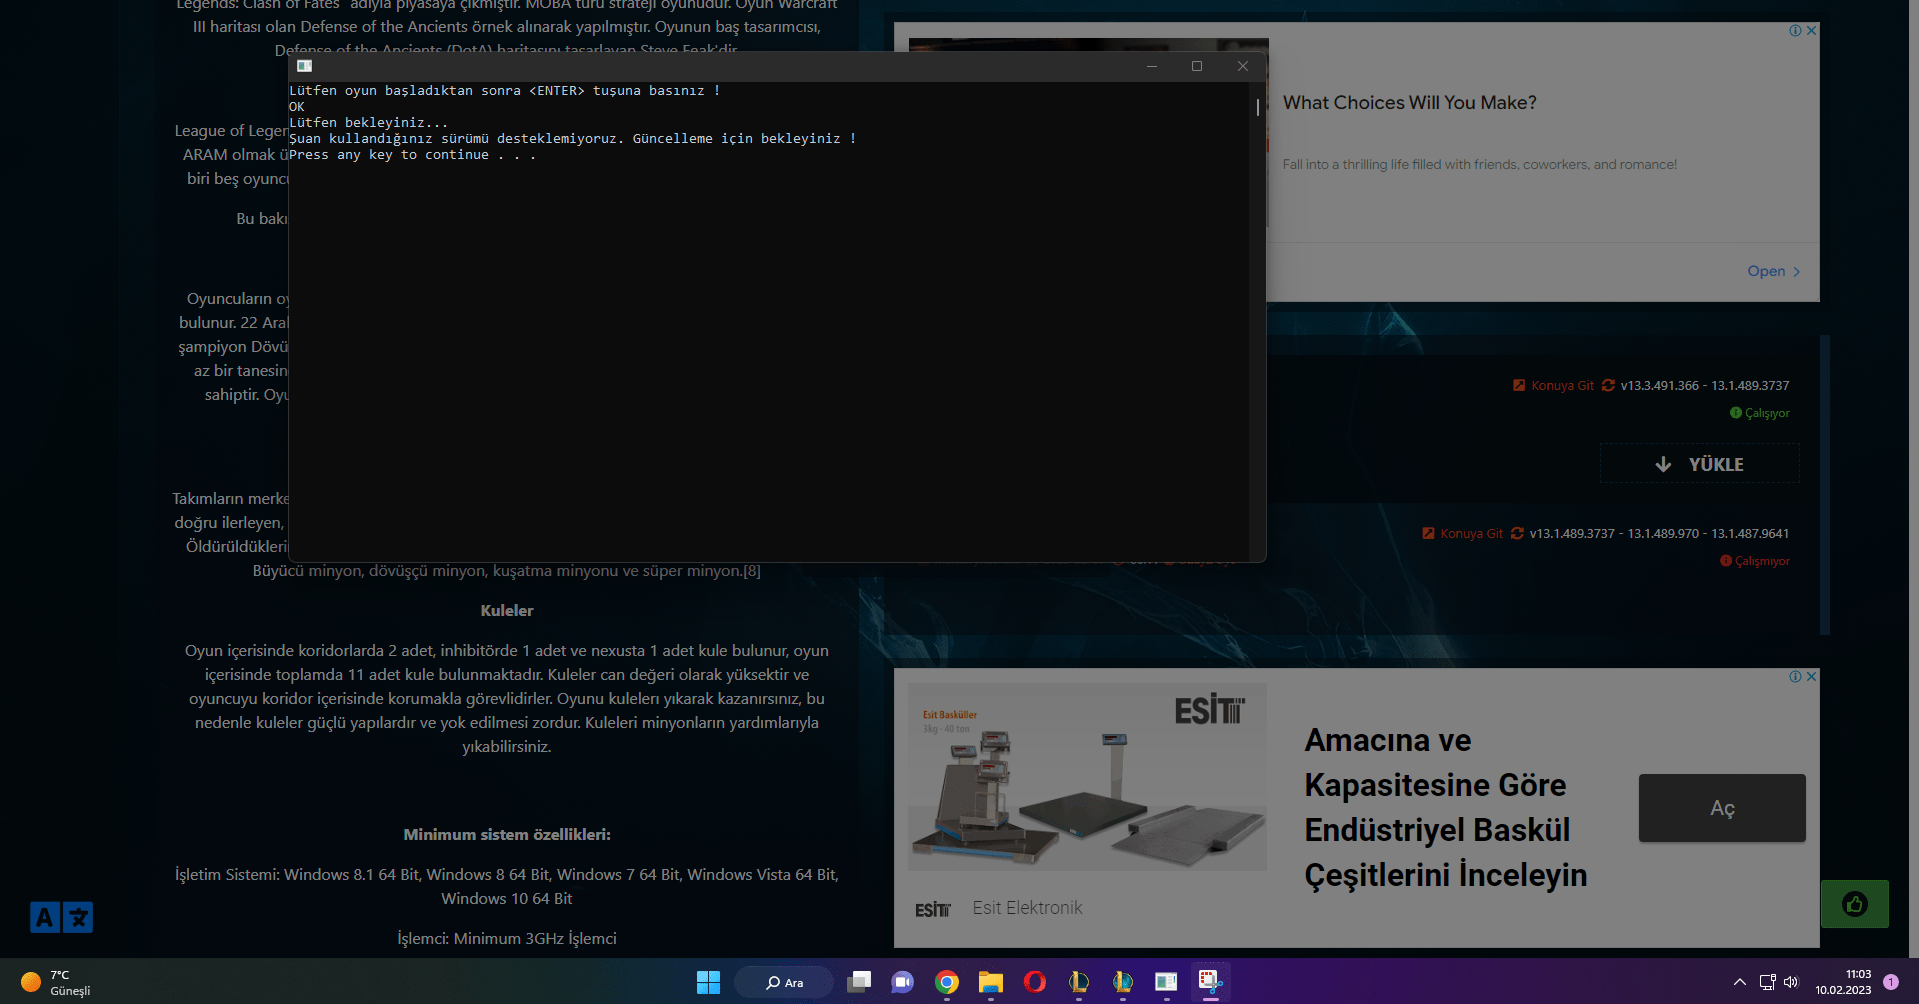The height and width of the screenshot is (1004, 1919).
Task: Open the taskbar Ara search box
Action: (784, 982)
